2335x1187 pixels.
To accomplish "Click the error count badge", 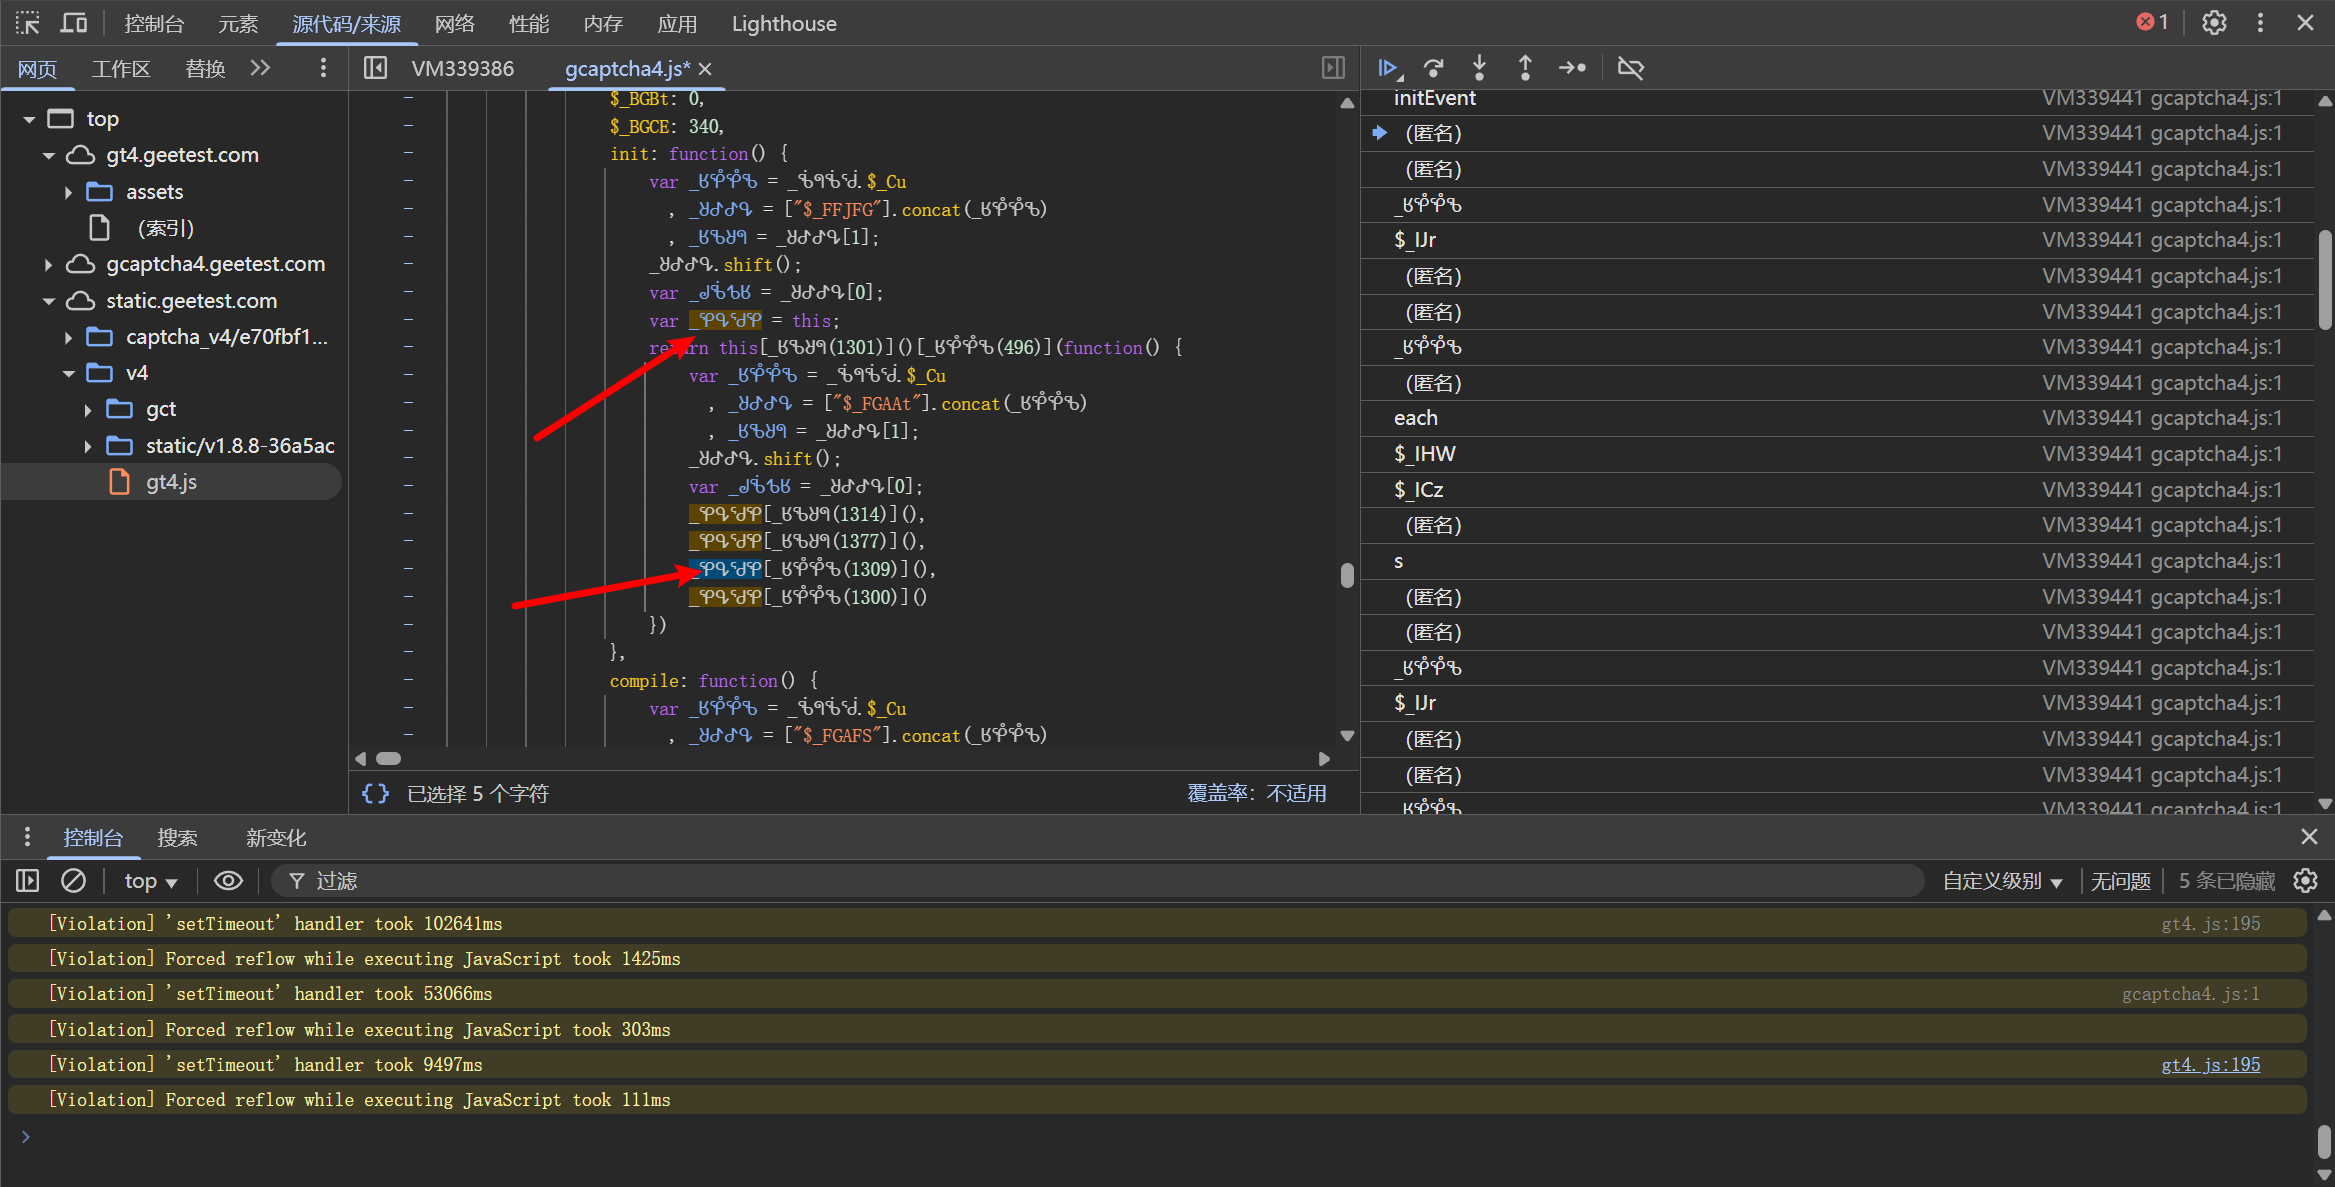I will coord(2152,22).
